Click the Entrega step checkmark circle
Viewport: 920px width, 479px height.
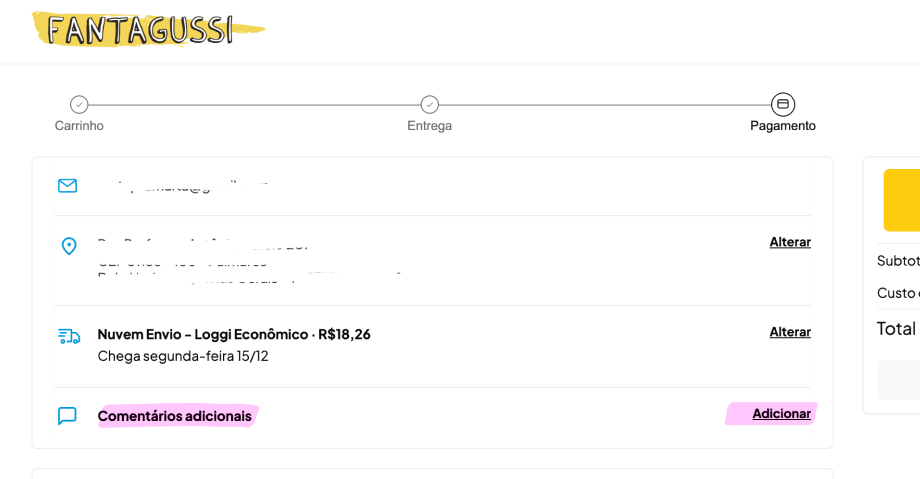coord(430,104)
